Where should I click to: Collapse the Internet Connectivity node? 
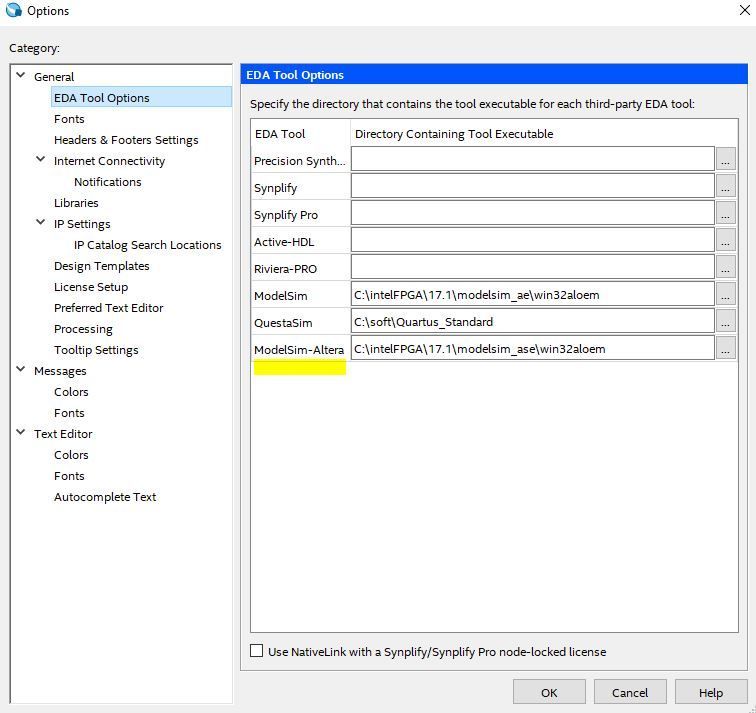point(40,159)
